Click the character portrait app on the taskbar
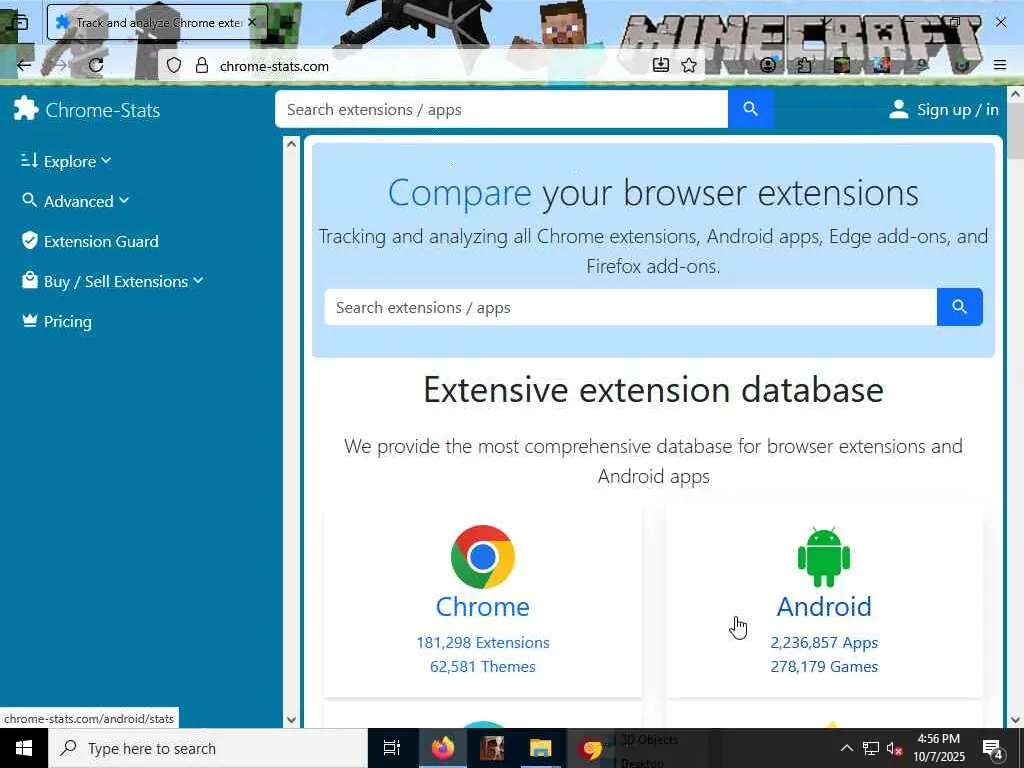This screenshot has width=1024, height=768. tap(492, 748)
